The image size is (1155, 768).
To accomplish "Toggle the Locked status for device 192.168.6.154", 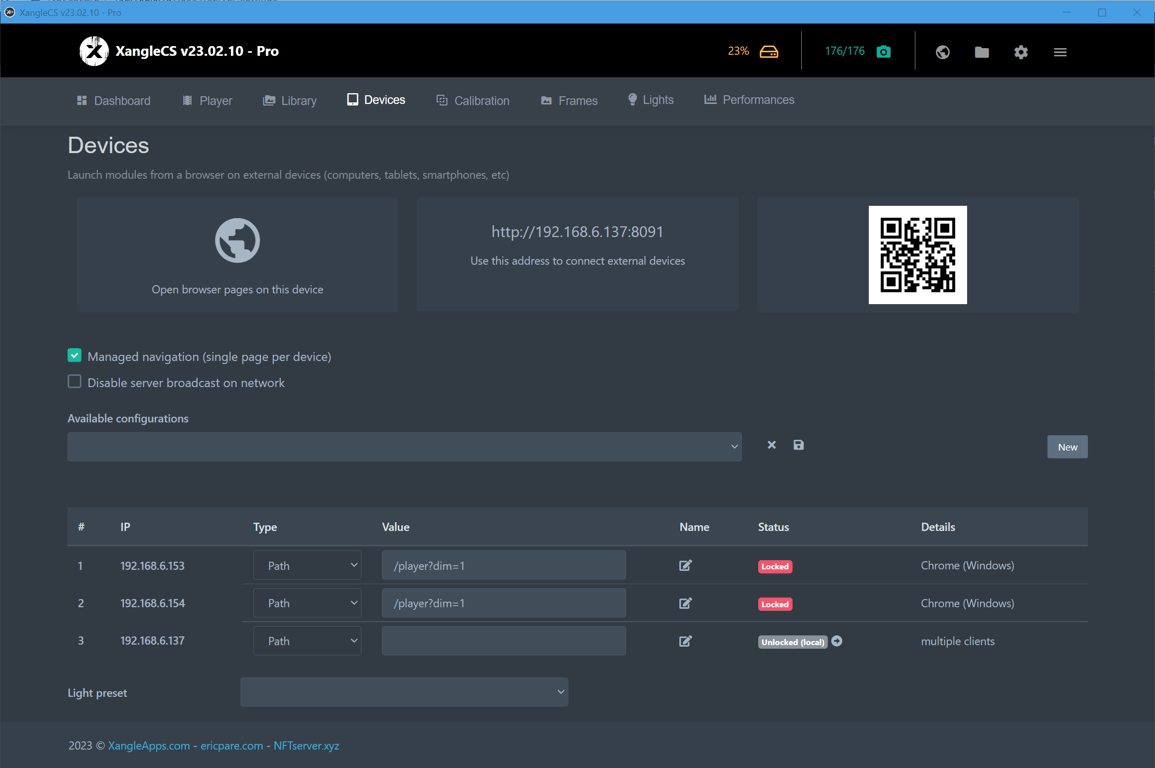I will (774, 604).
